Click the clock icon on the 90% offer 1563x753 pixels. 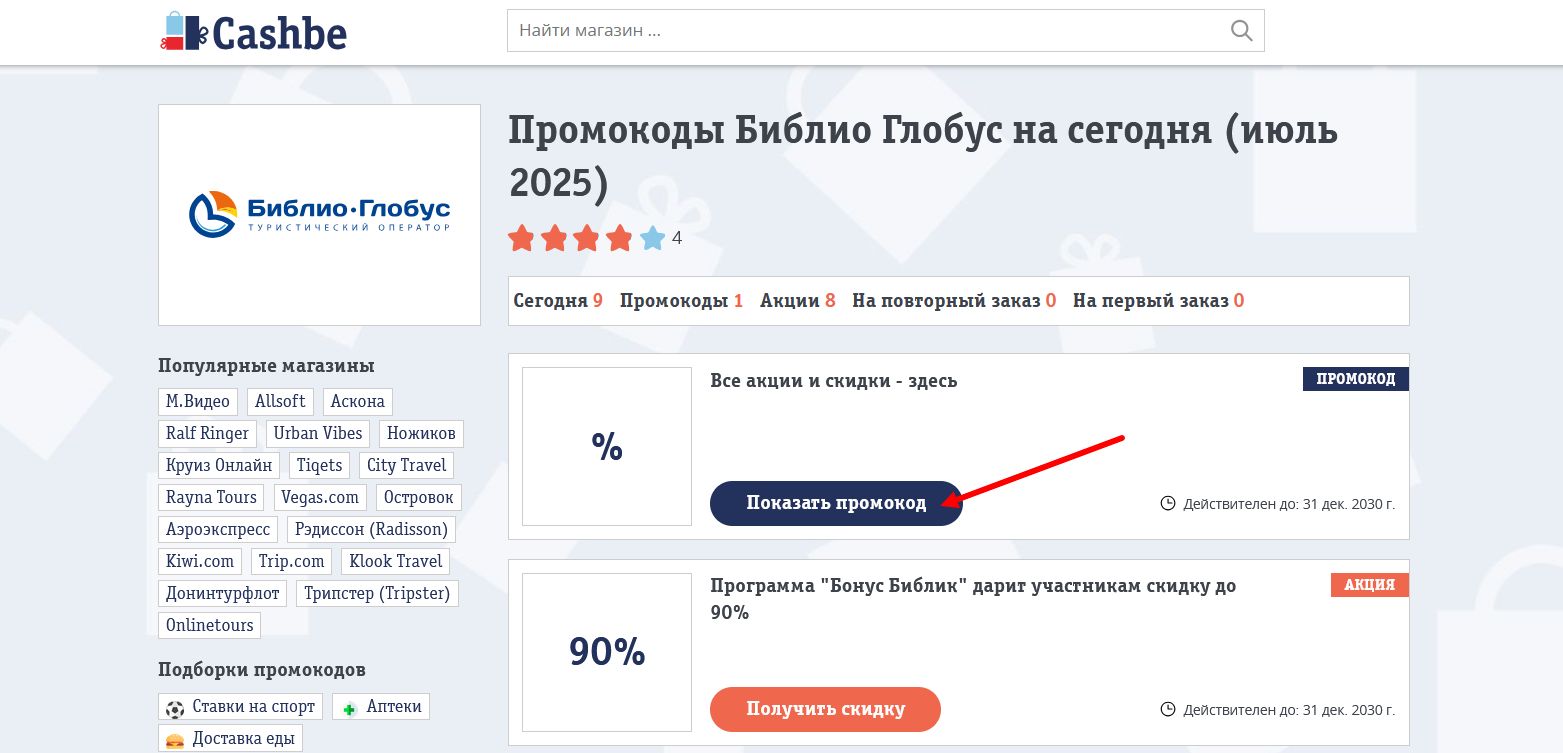[x=1168, y=709]
